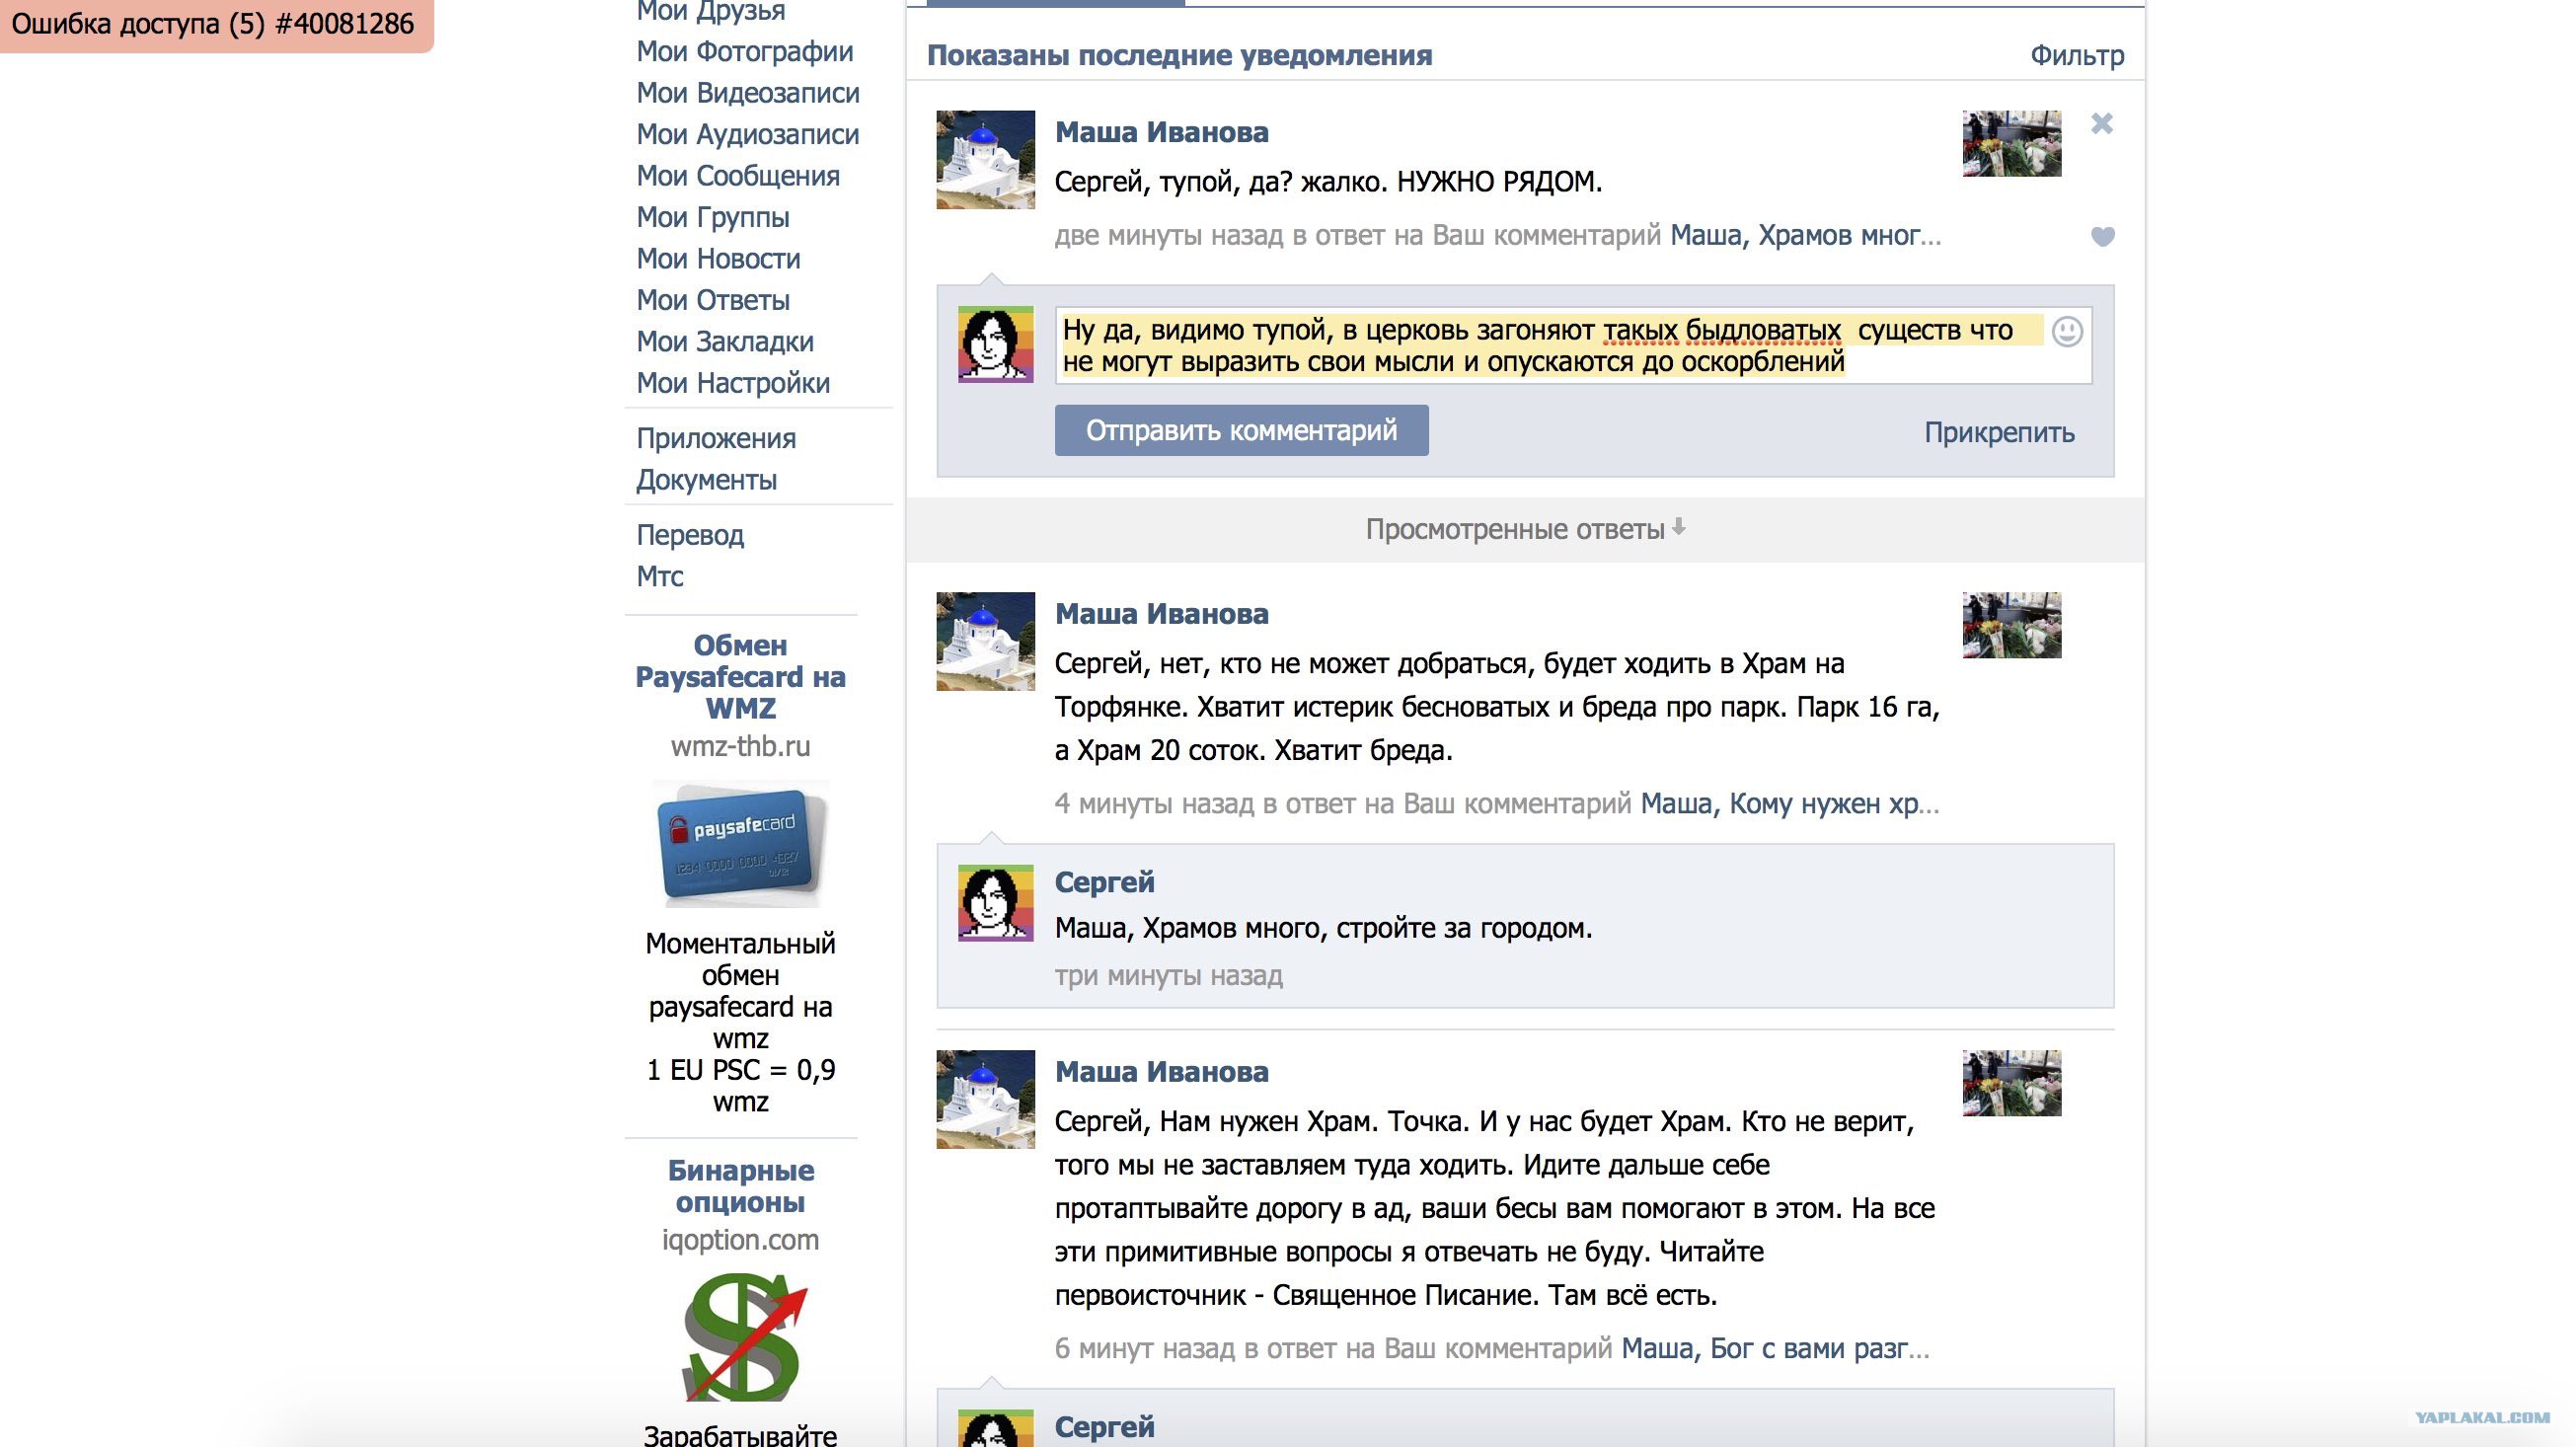Open post thumbnail beside 'НУЖНО РЯДОМ' reply
Image resolution: width=2576 pixels, height=1447 pixels.
coord(2011,144)
